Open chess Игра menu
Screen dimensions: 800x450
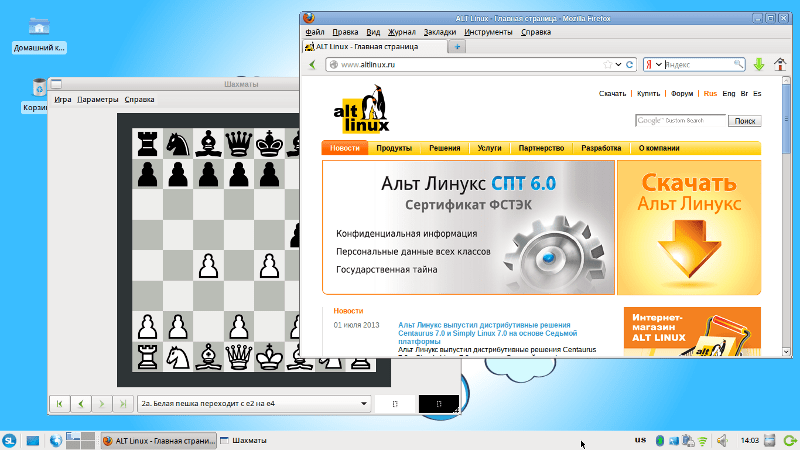point(63,99)
